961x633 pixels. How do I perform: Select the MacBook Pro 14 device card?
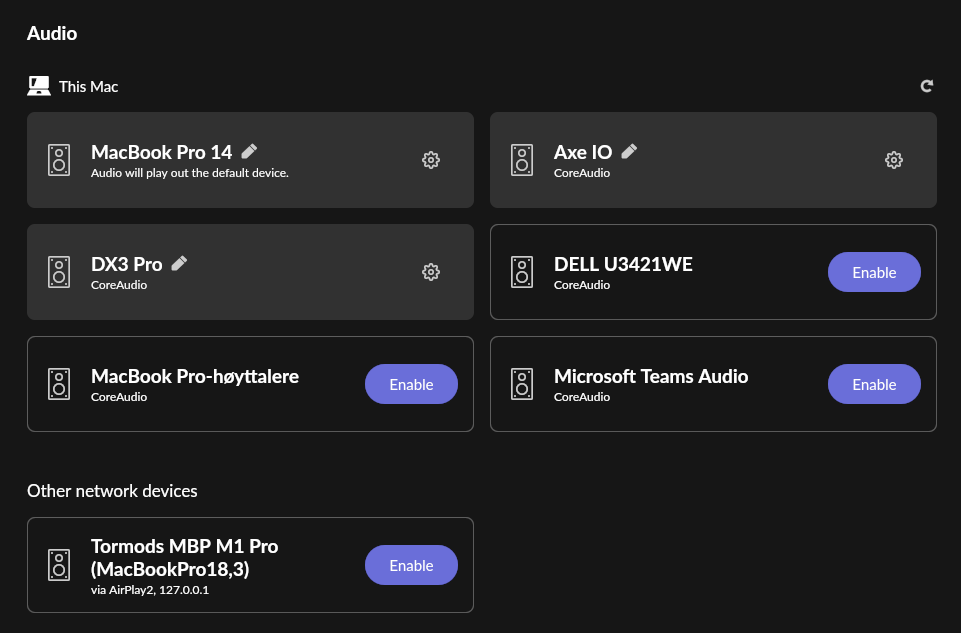[x=250, y=160]
